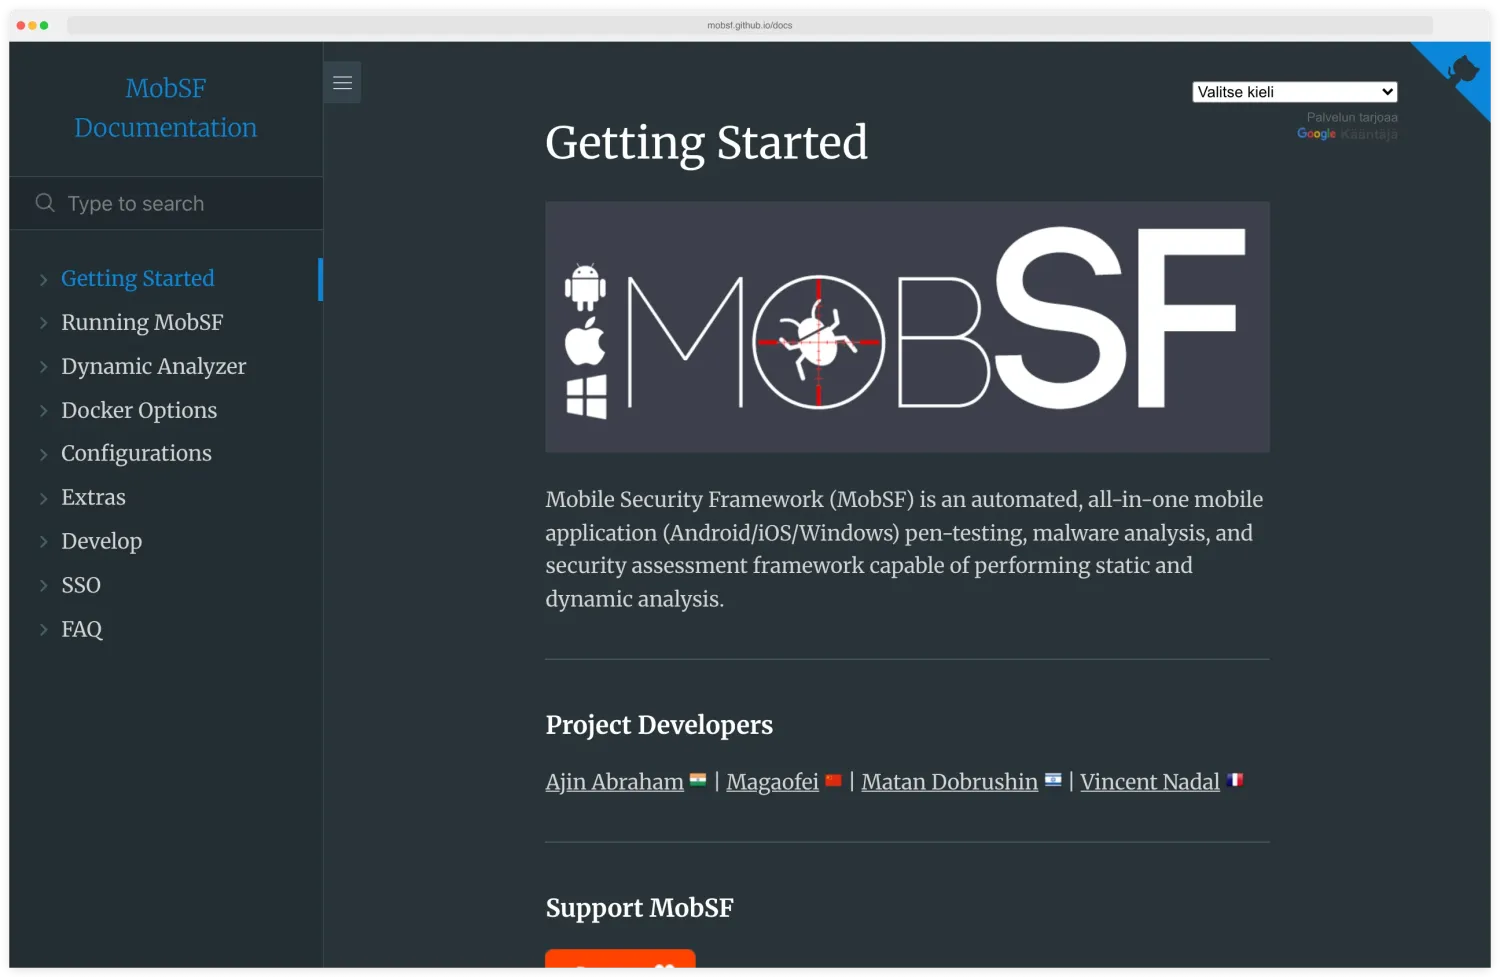Expand the Configurations chevron
This screenshot has width=1500, height=977.
43,454
